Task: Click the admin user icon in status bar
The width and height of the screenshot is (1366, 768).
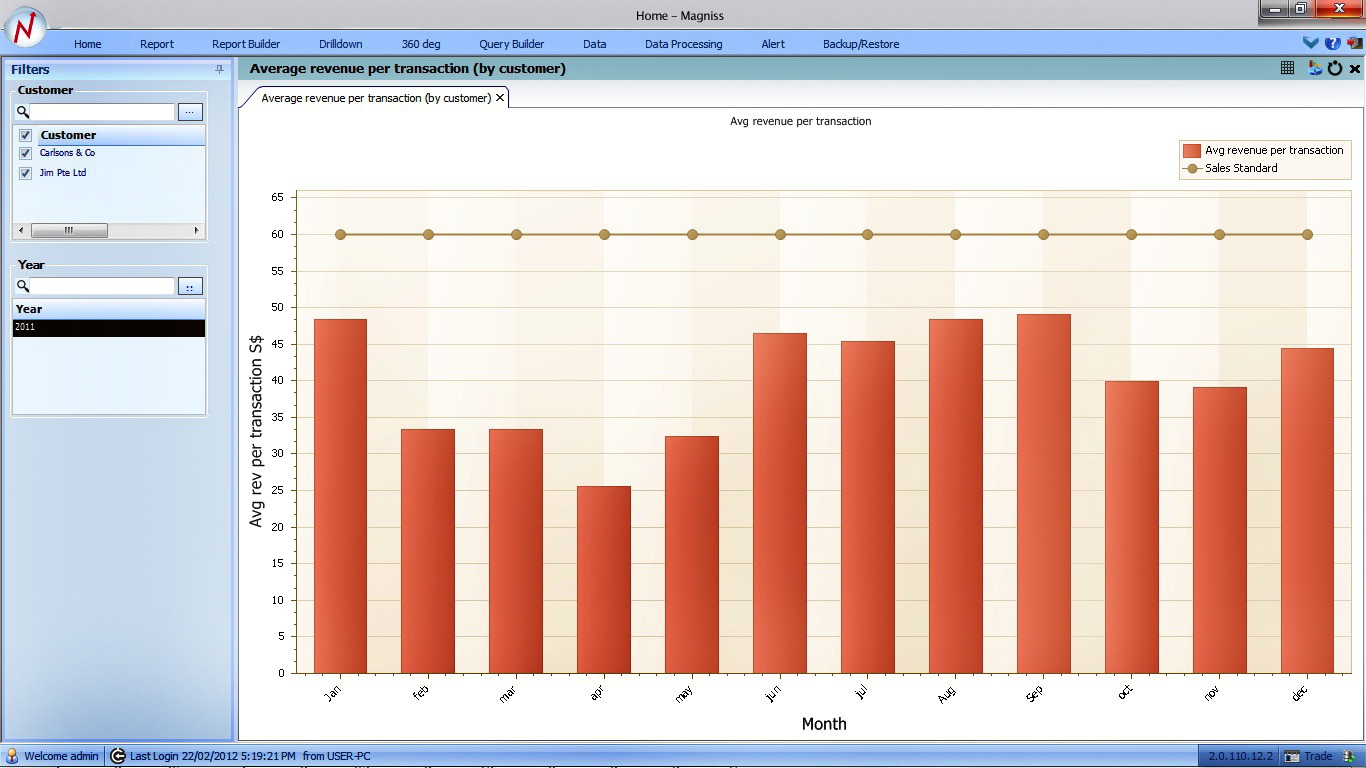Action: coord(12,756)
